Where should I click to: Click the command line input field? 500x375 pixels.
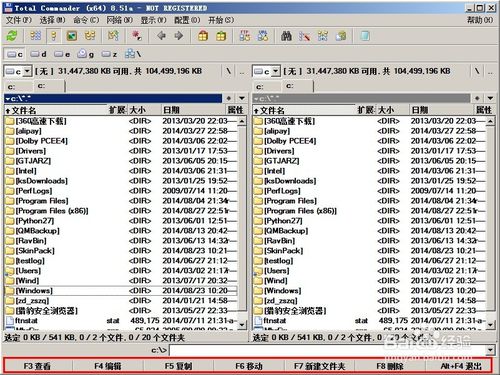[327, 350]
